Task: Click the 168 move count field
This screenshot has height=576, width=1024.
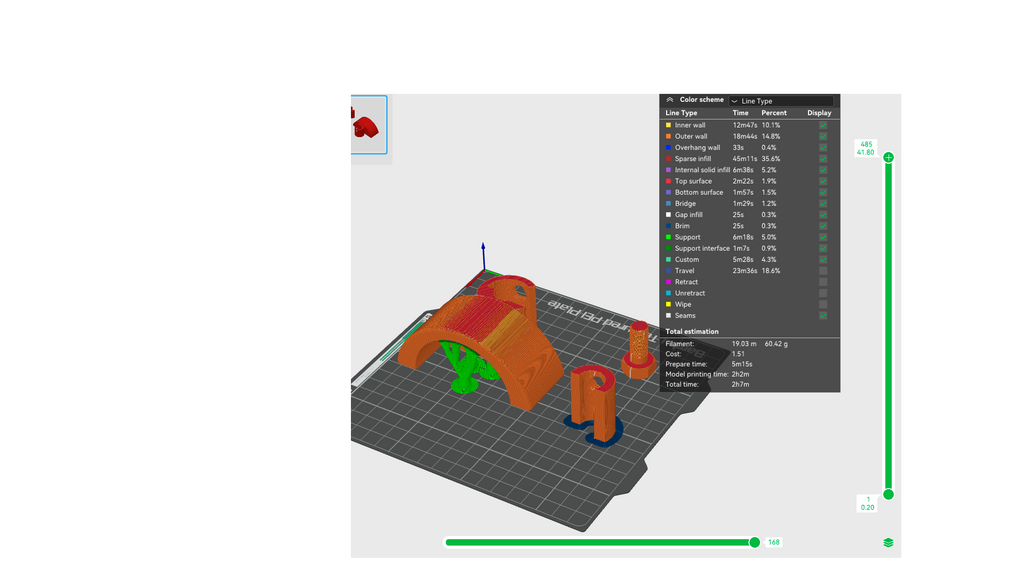Action: click(774, 542)
